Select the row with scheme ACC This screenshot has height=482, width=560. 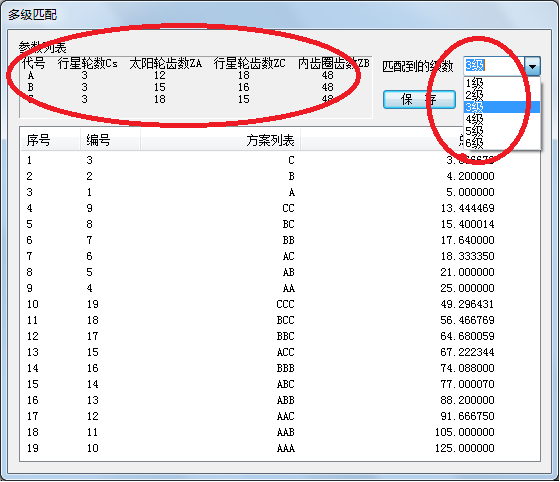(x=280, y=352)
